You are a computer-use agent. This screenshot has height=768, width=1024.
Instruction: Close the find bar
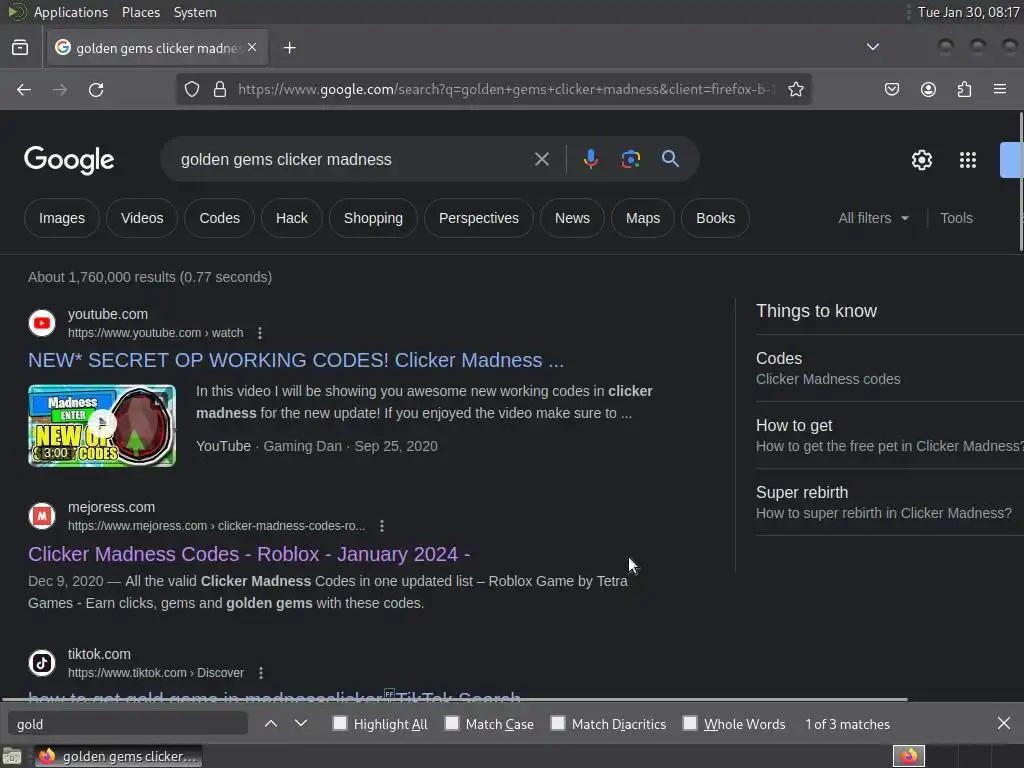click(x=1004, y=723)
